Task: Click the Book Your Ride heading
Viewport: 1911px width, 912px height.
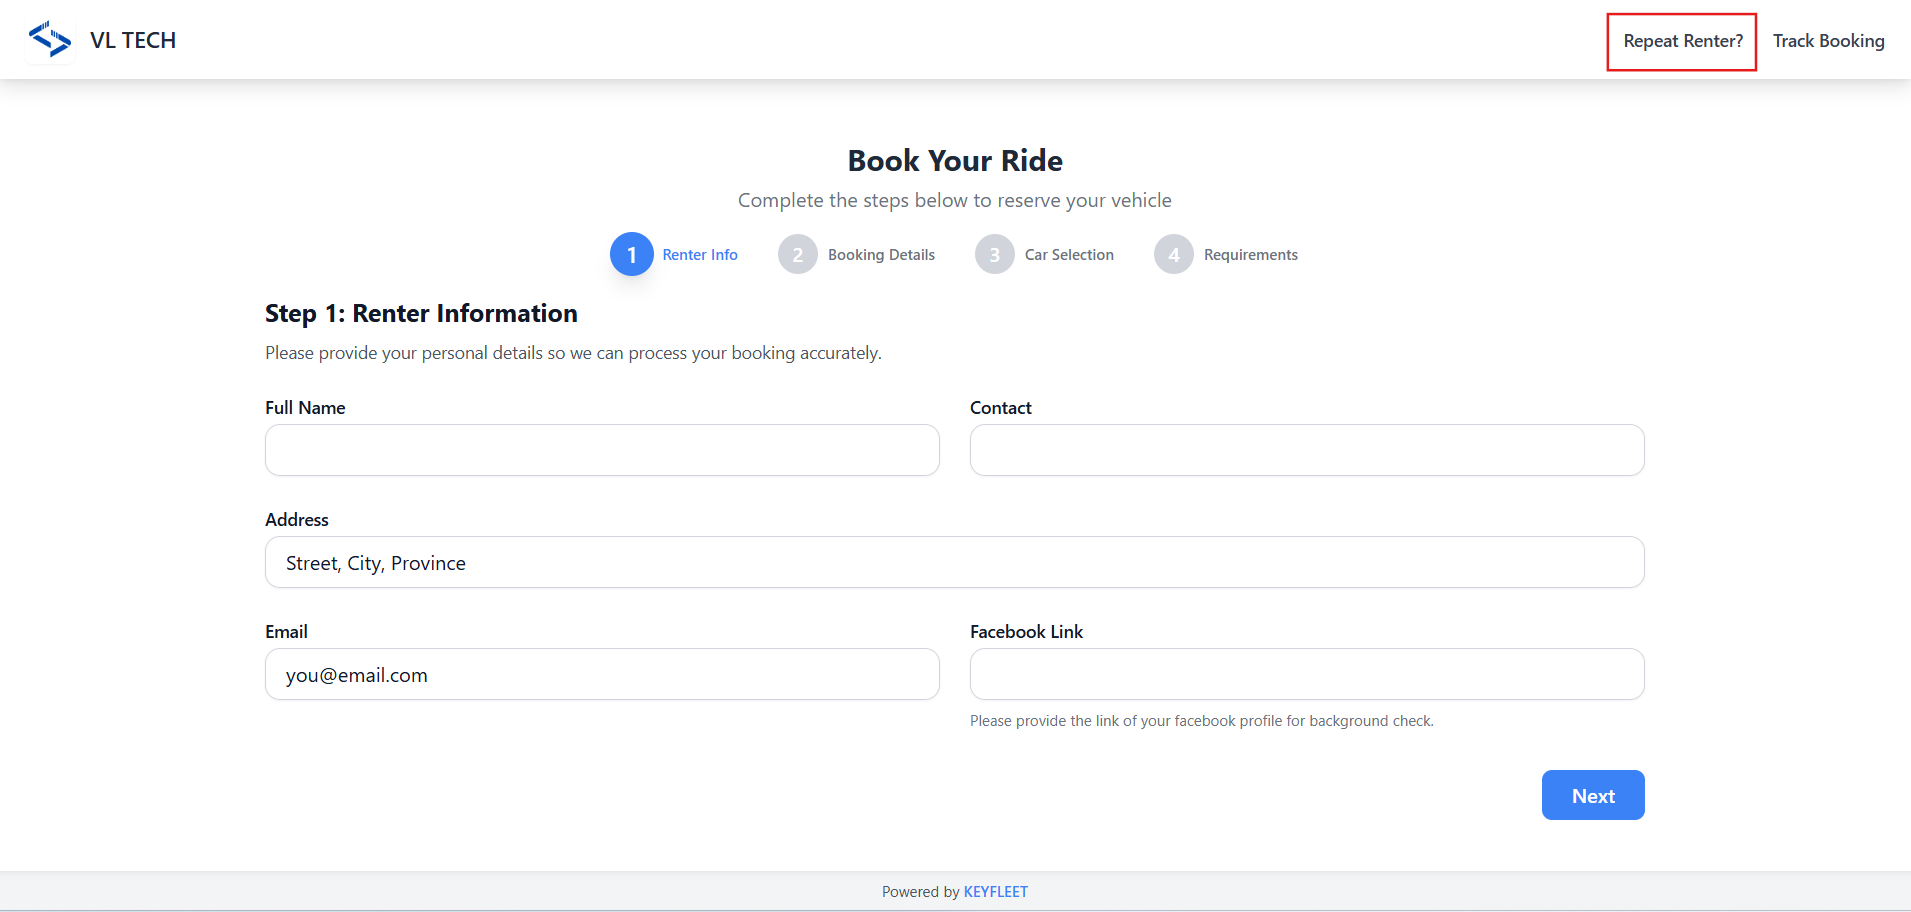Action: [x=955, y=161]
